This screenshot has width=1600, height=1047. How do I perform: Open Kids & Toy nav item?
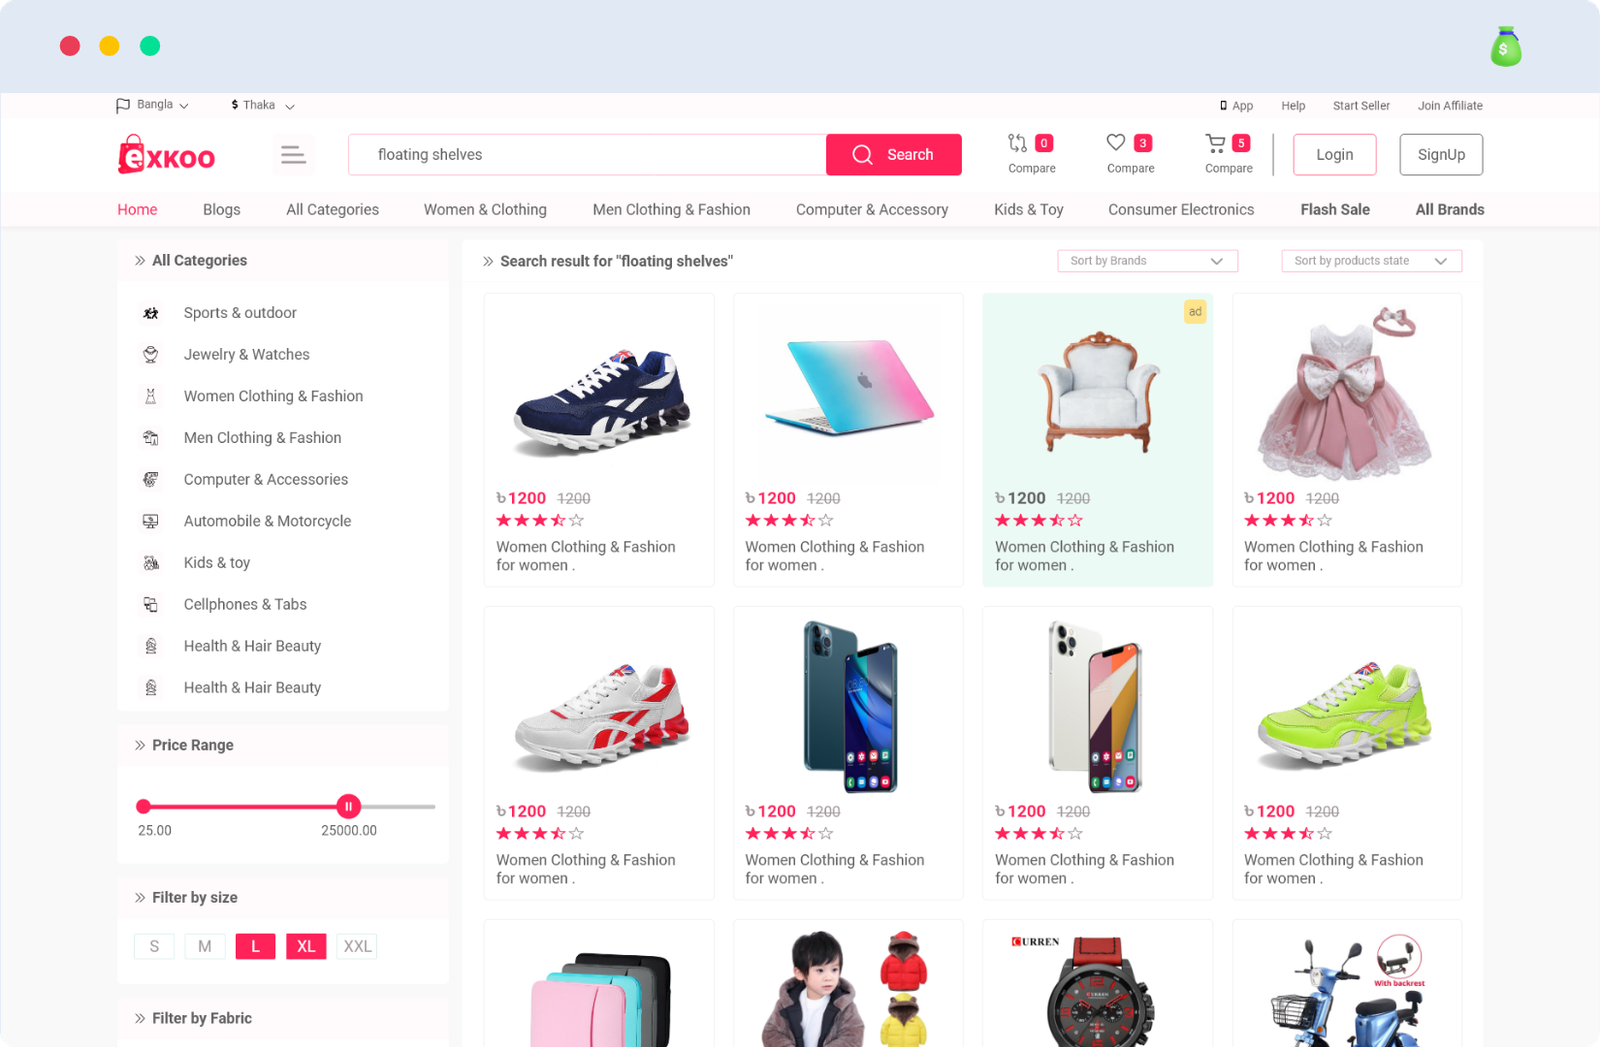pyautogui.click(x=1029, y=209)
